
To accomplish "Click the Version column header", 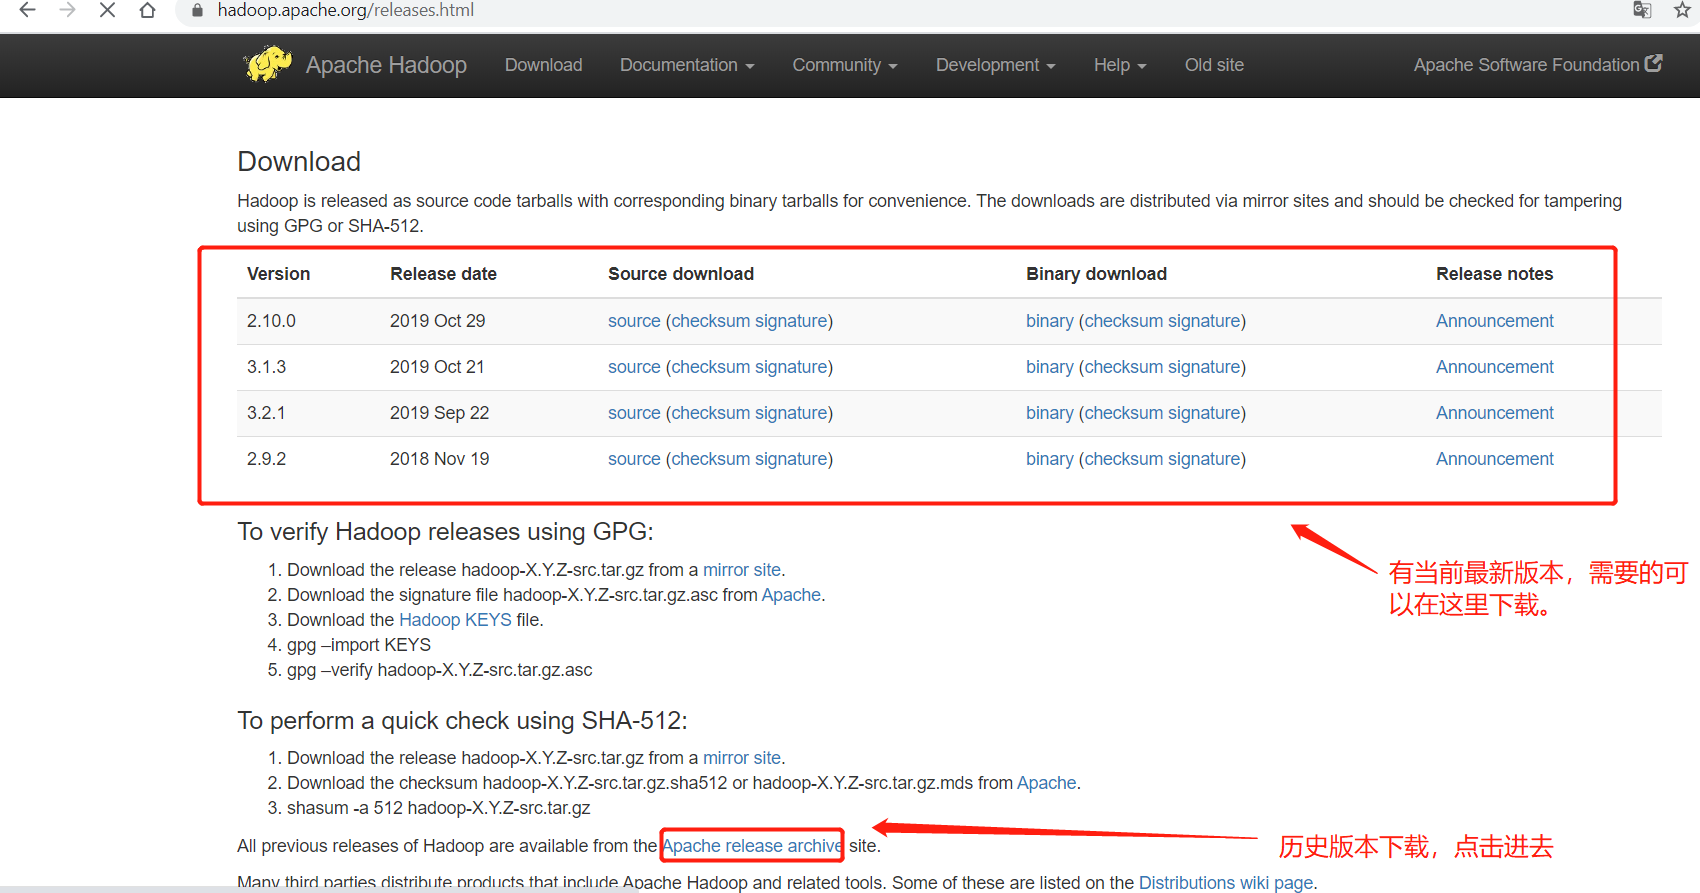I will (278, 274).
